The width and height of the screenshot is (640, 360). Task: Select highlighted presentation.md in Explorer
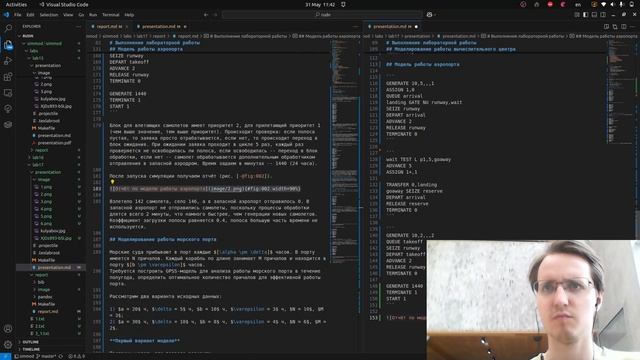51,267
